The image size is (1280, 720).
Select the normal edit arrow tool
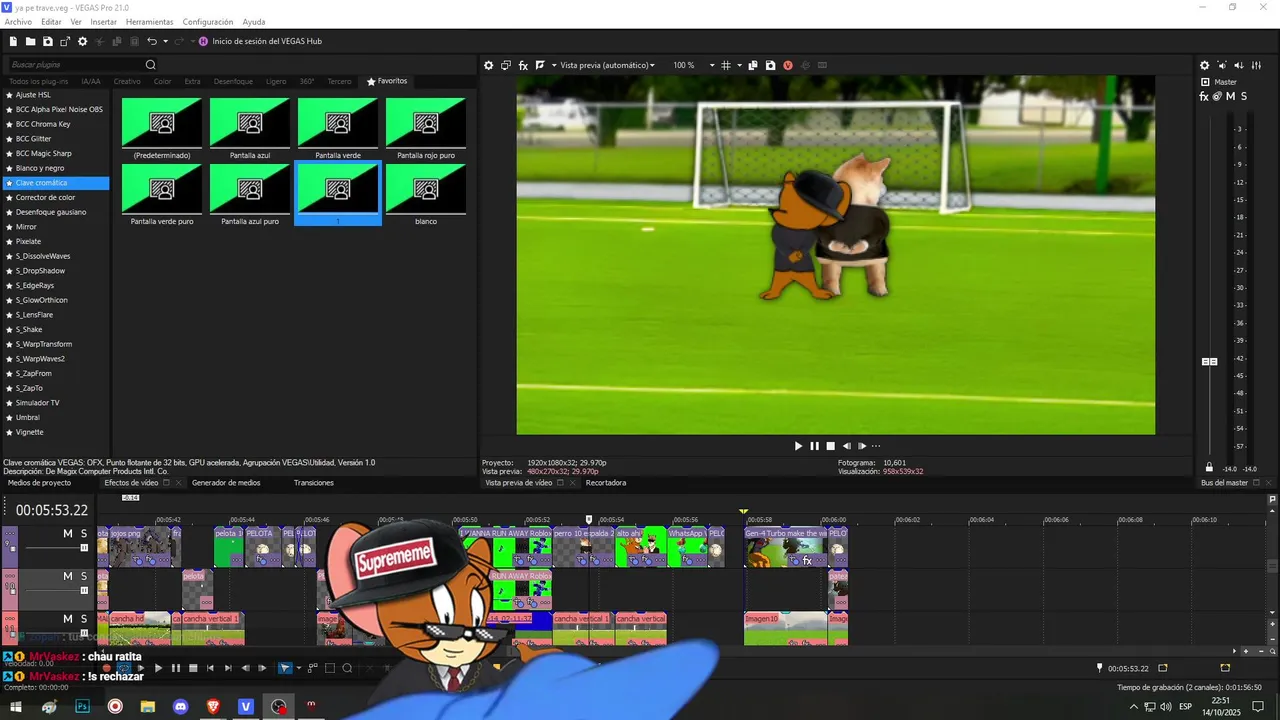(x=285, y=668)
